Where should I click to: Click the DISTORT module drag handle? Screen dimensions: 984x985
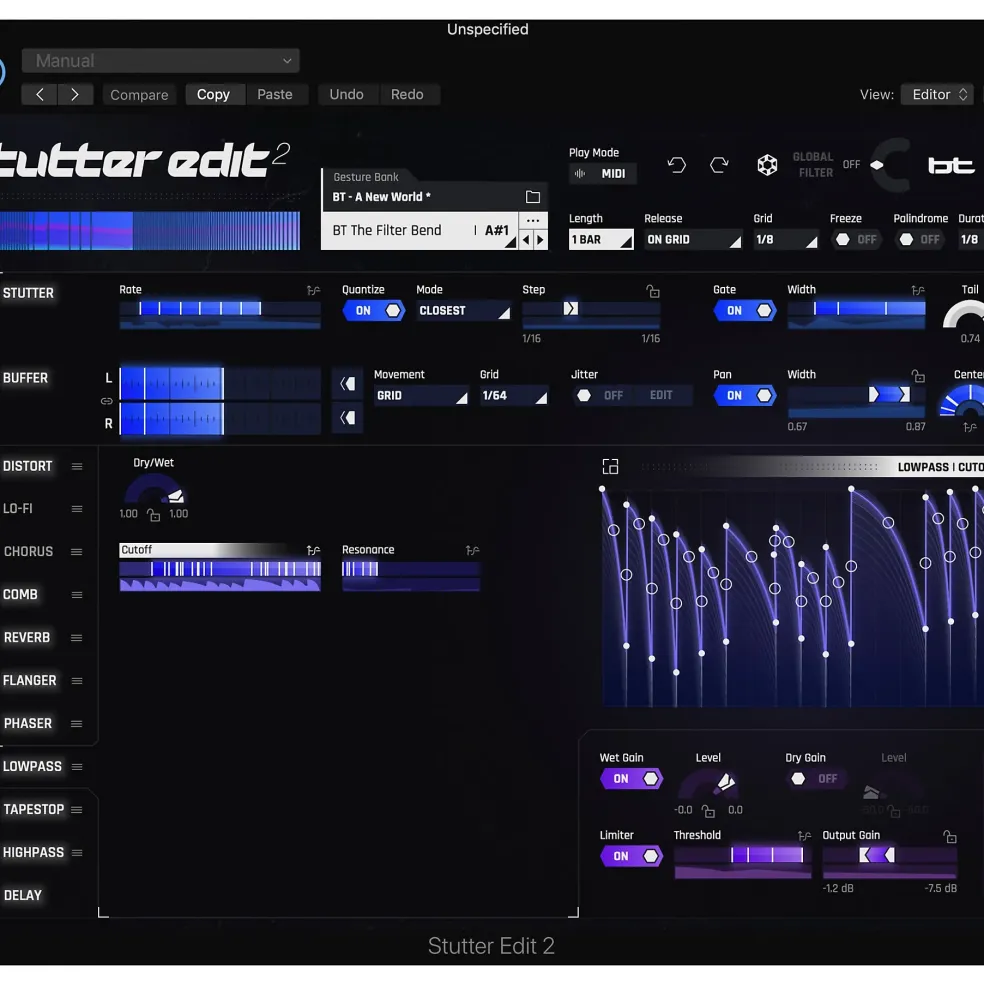[x=77, y=466]
